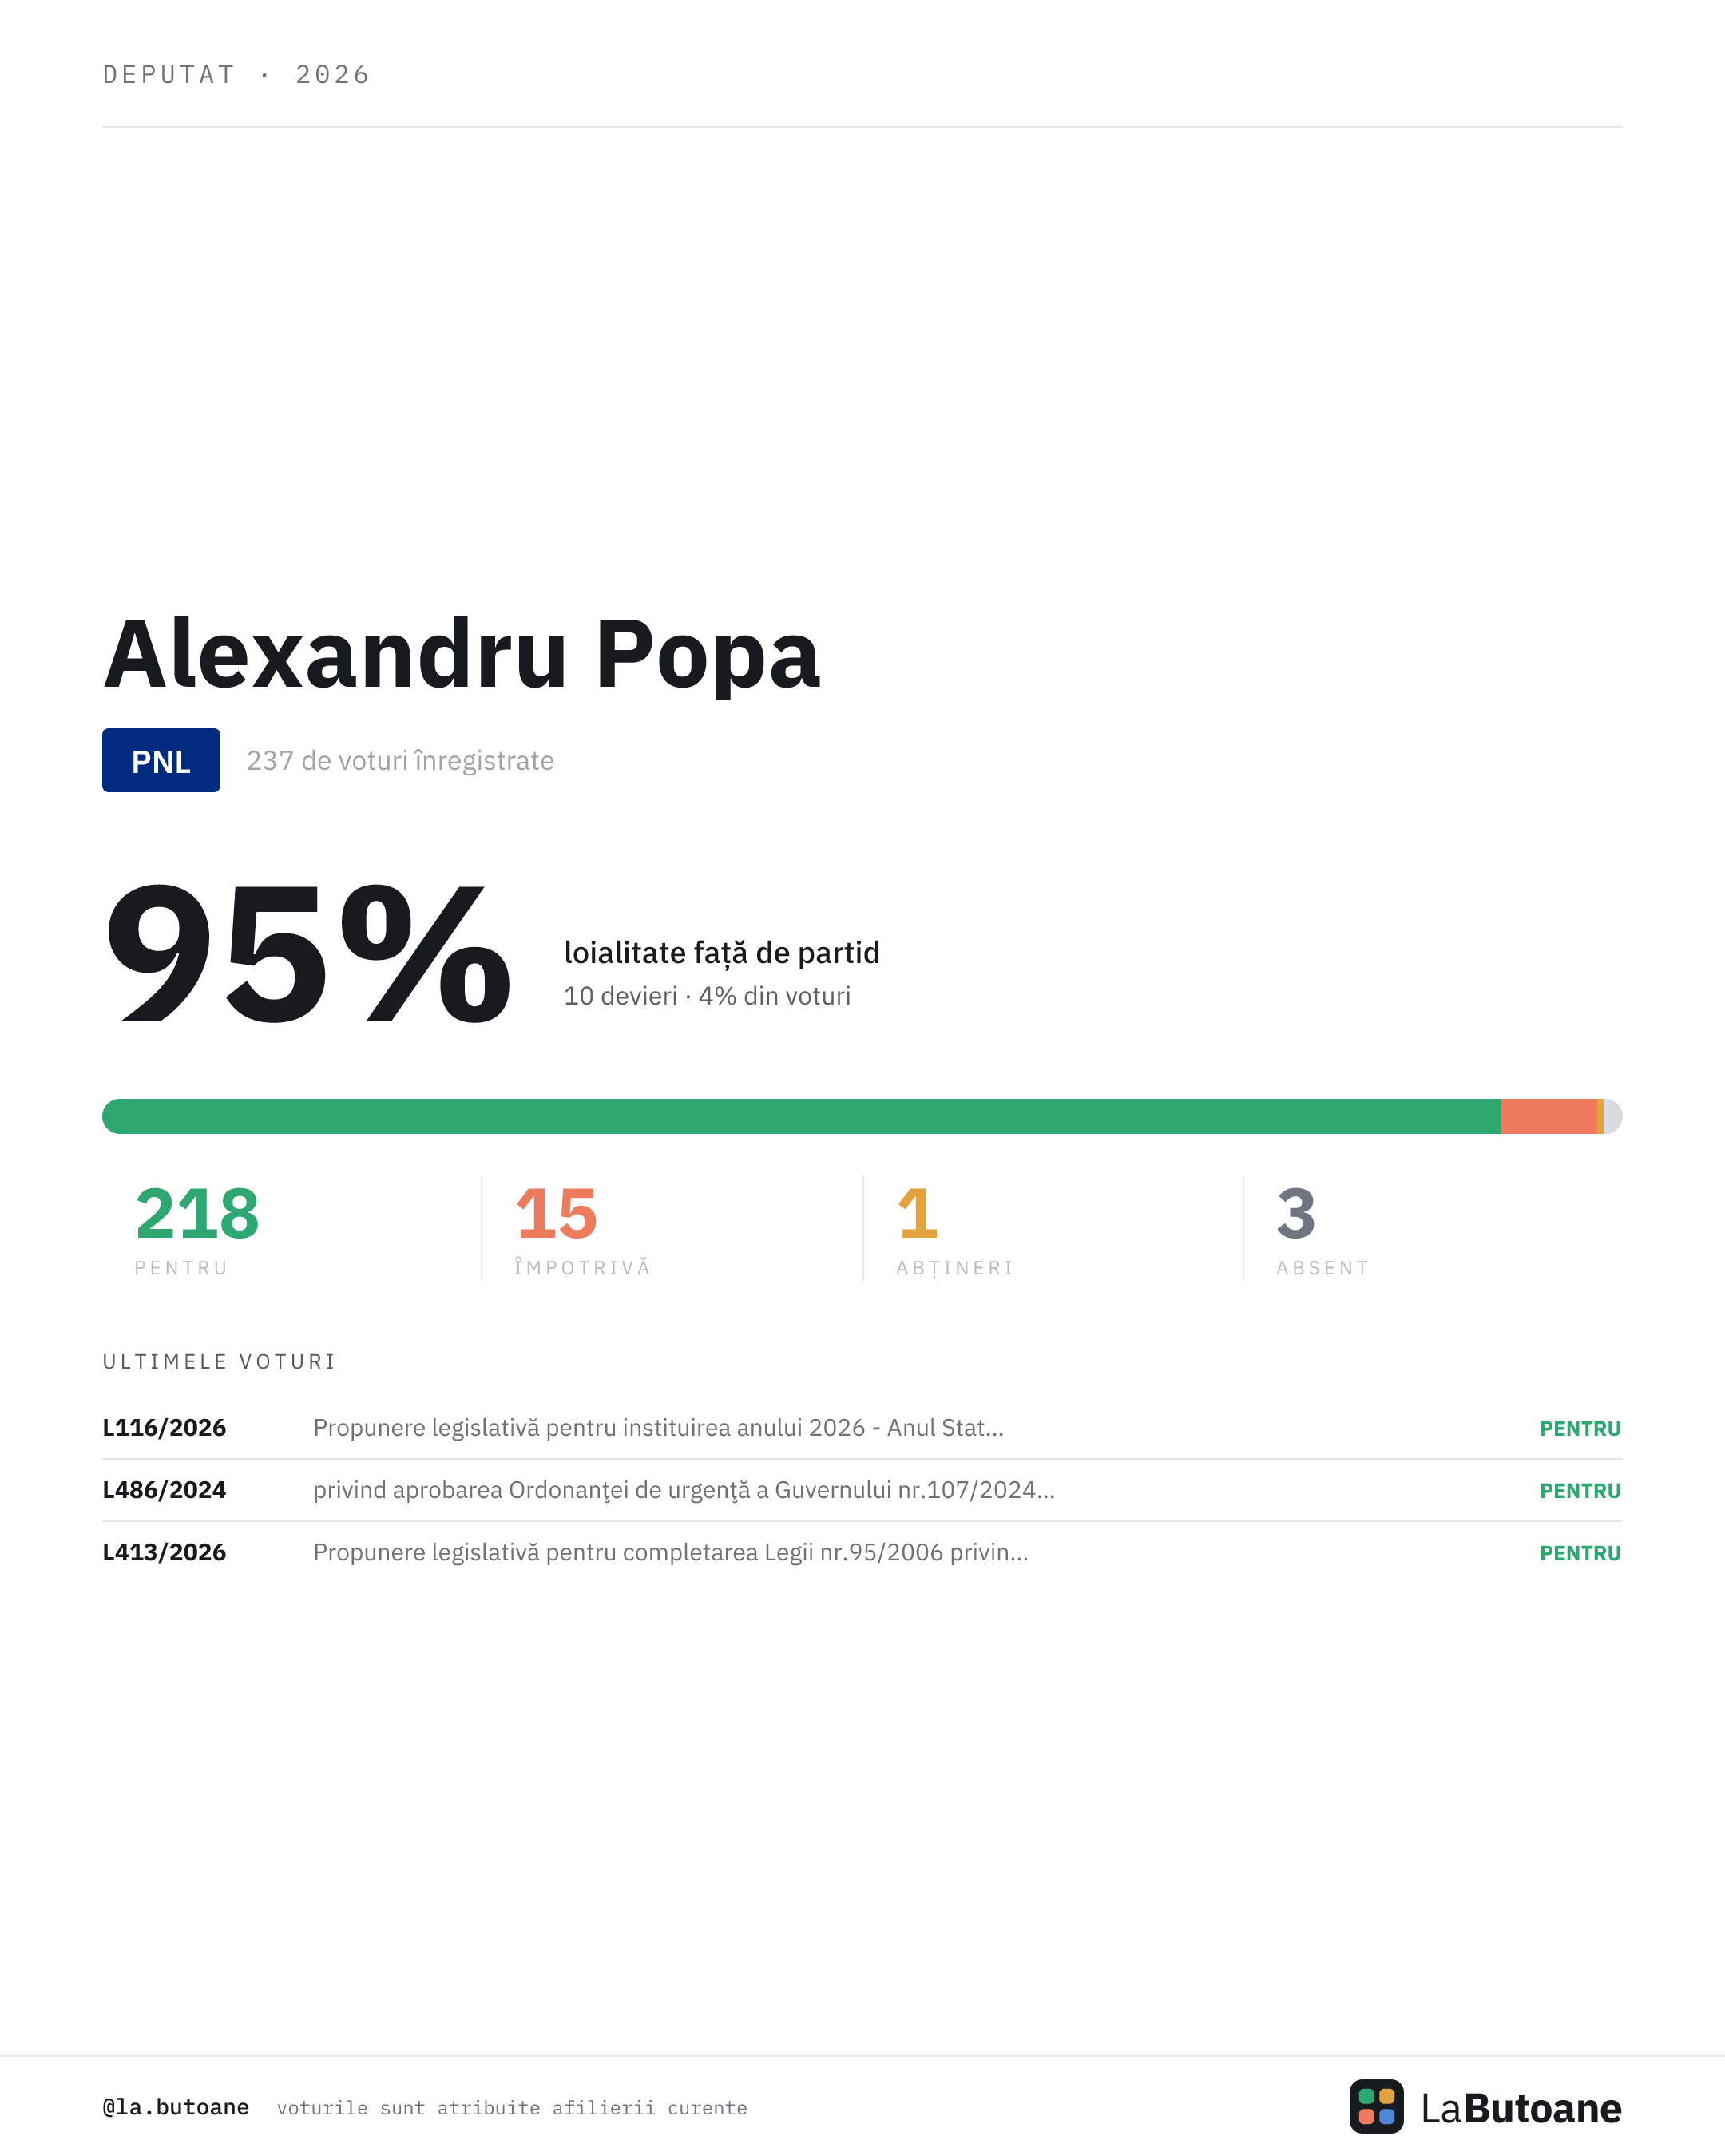1725x2156 pixels.
Task: Click the Alexandru Popa name heading
Action: tap(461, 654)
